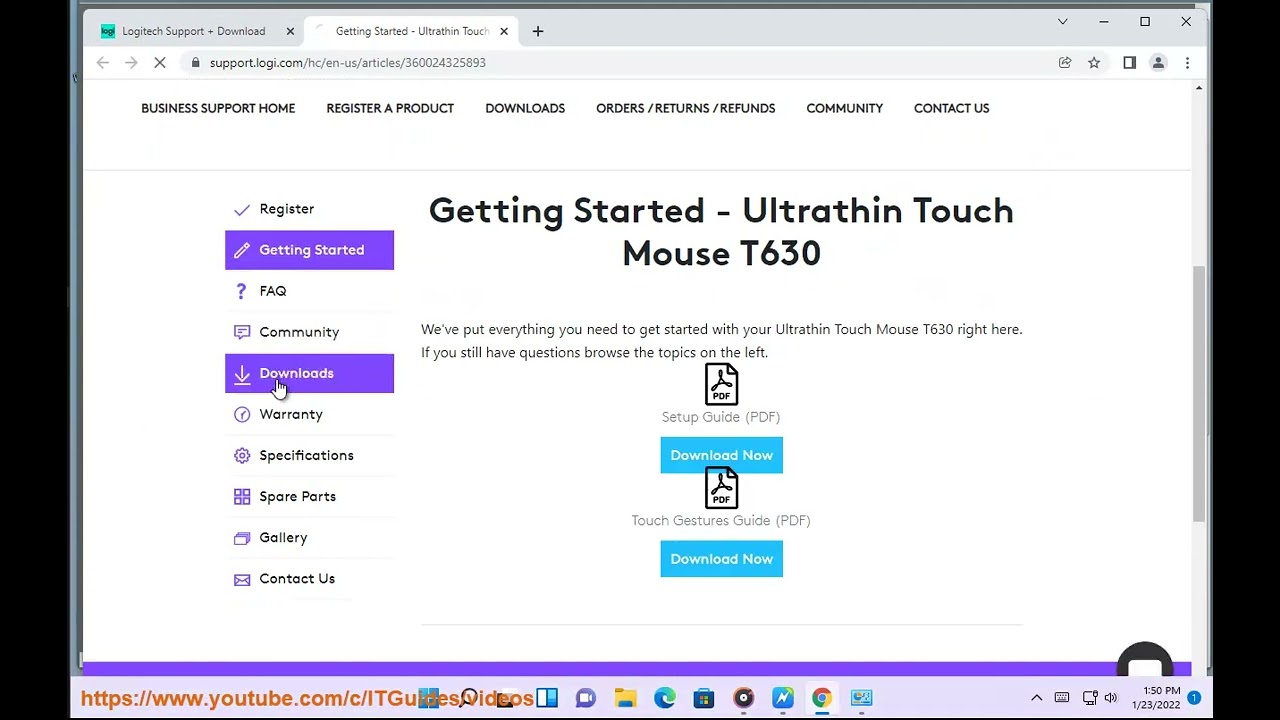Viewport: 1280px width, 720px height.
Task: Click the download arrow icon in sidebar
Action: pyautogui.click(x=241, y=374)
